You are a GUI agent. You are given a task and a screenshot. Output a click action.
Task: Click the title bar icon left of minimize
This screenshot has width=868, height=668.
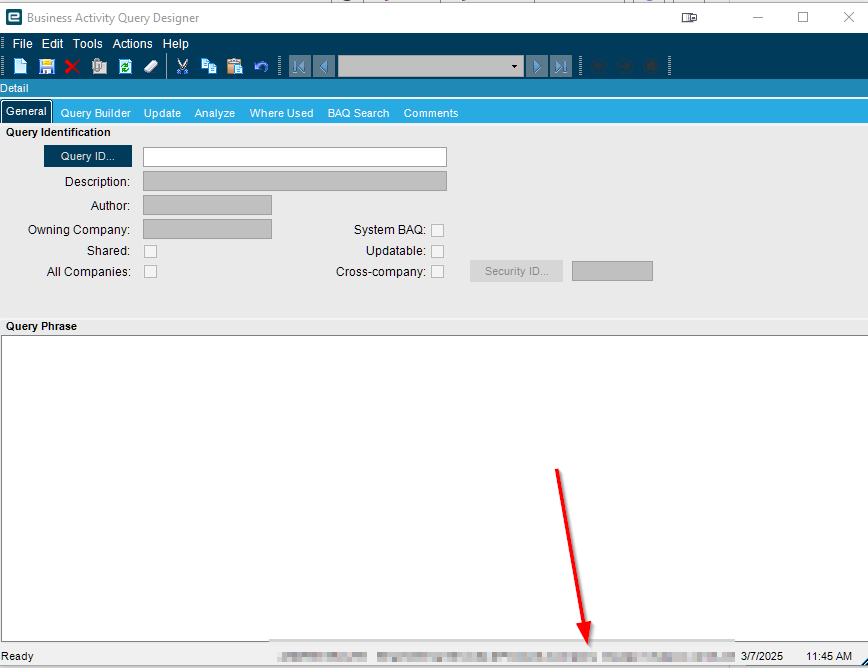click(689, 18)
